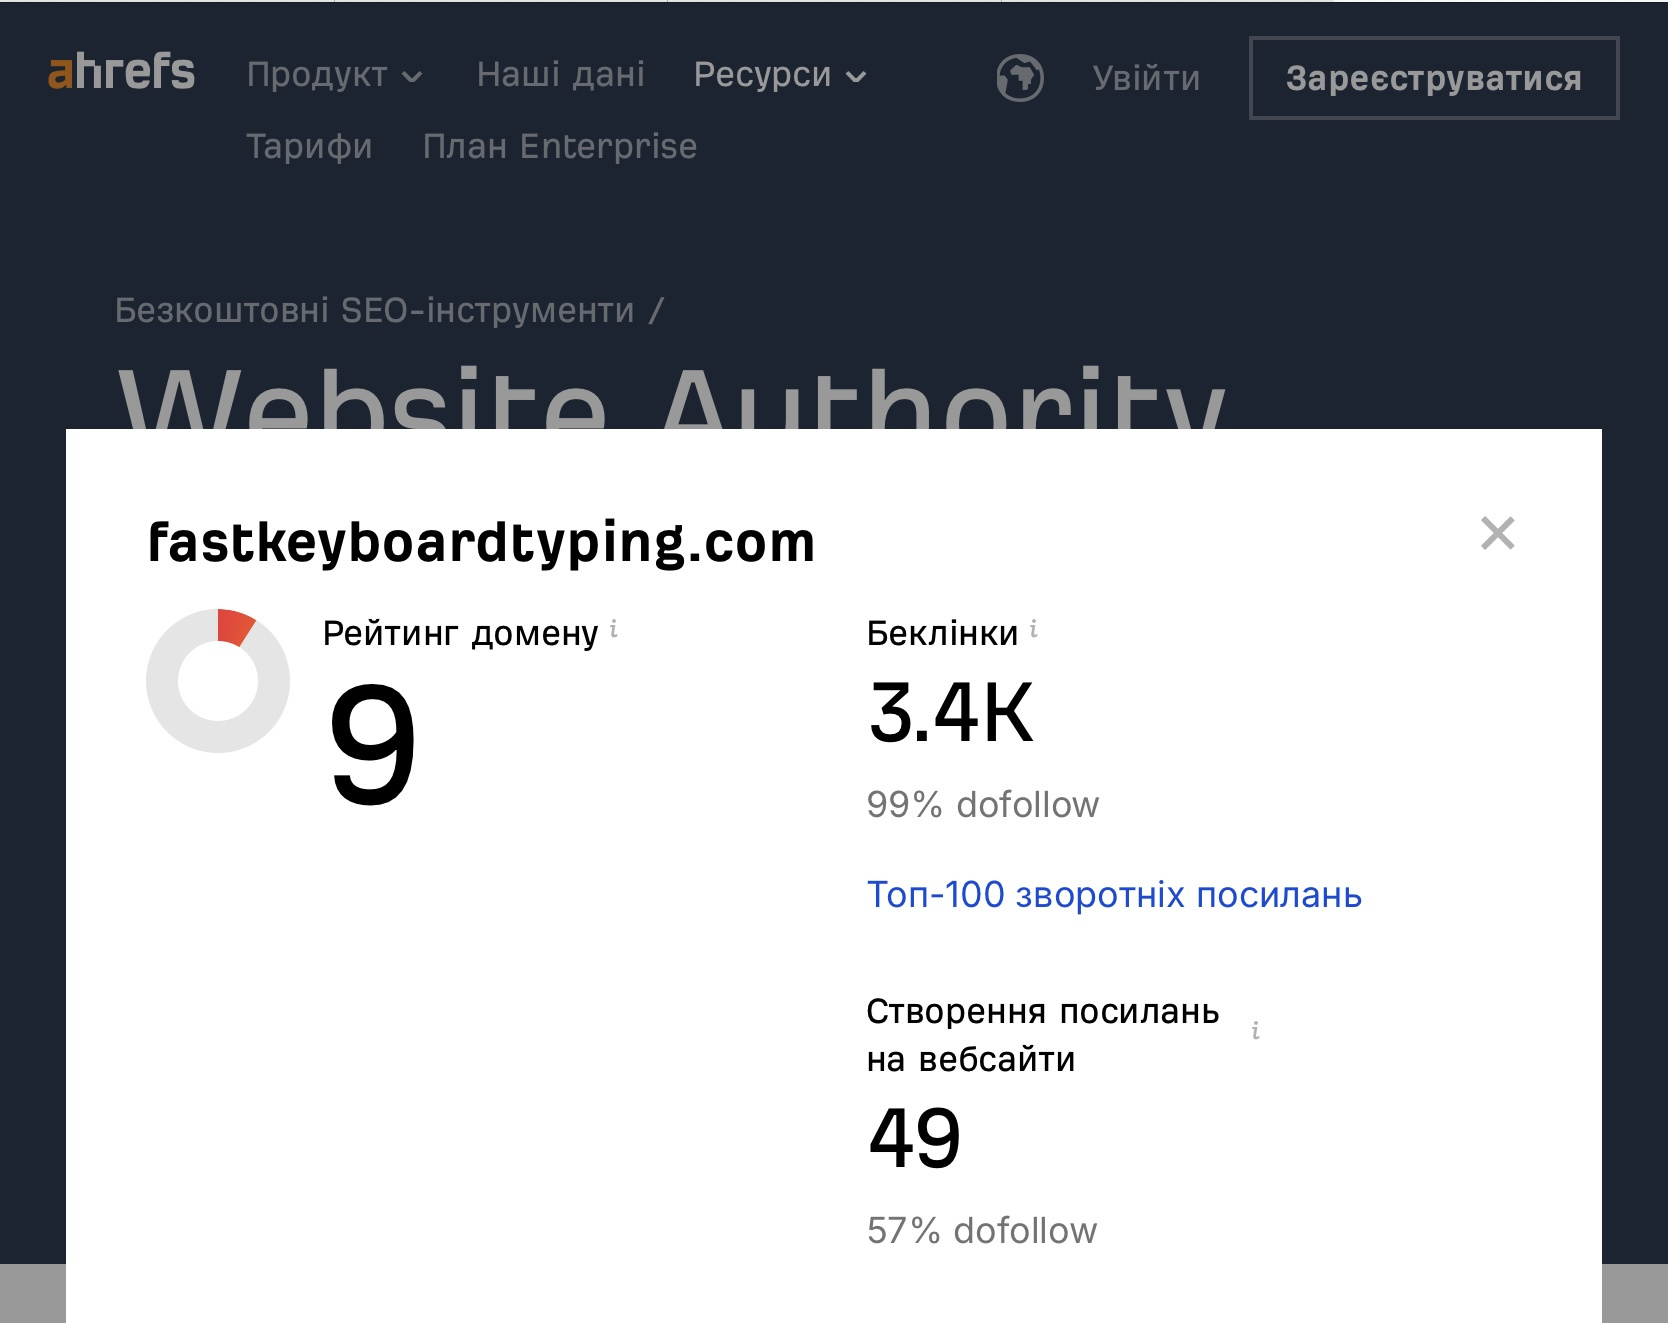Click the domain rating donut chart
Image resolution: width=1668 pixels, height=1323 pixels.
[x=218, y=681]
